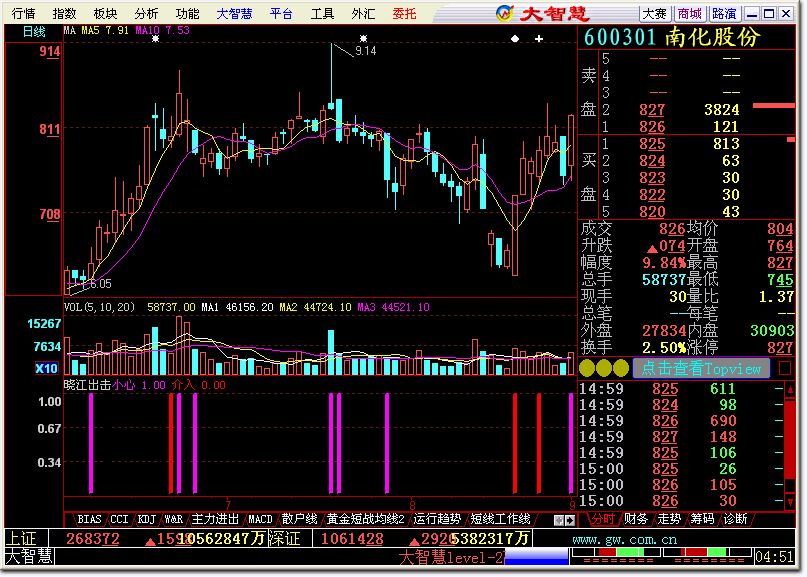
Task: Switch to the 财务 tab
Action: [x=636, y=519]
